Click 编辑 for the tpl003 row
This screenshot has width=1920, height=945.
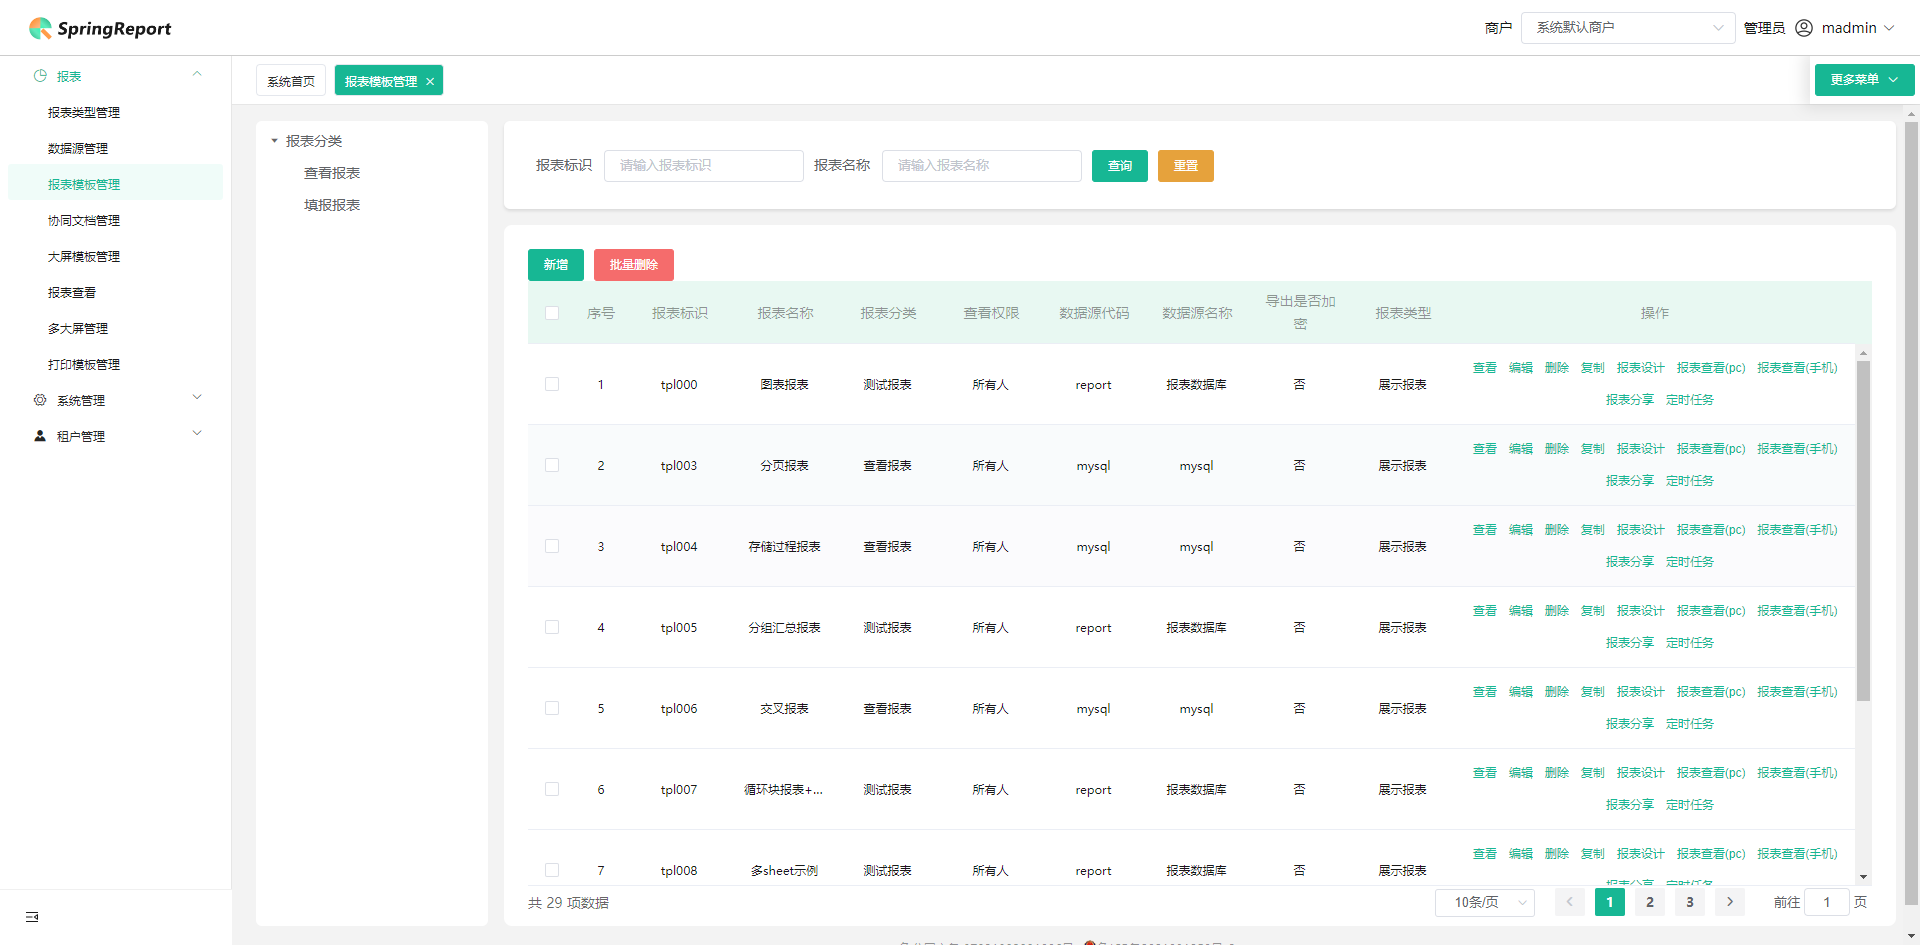pos(1521,449)
